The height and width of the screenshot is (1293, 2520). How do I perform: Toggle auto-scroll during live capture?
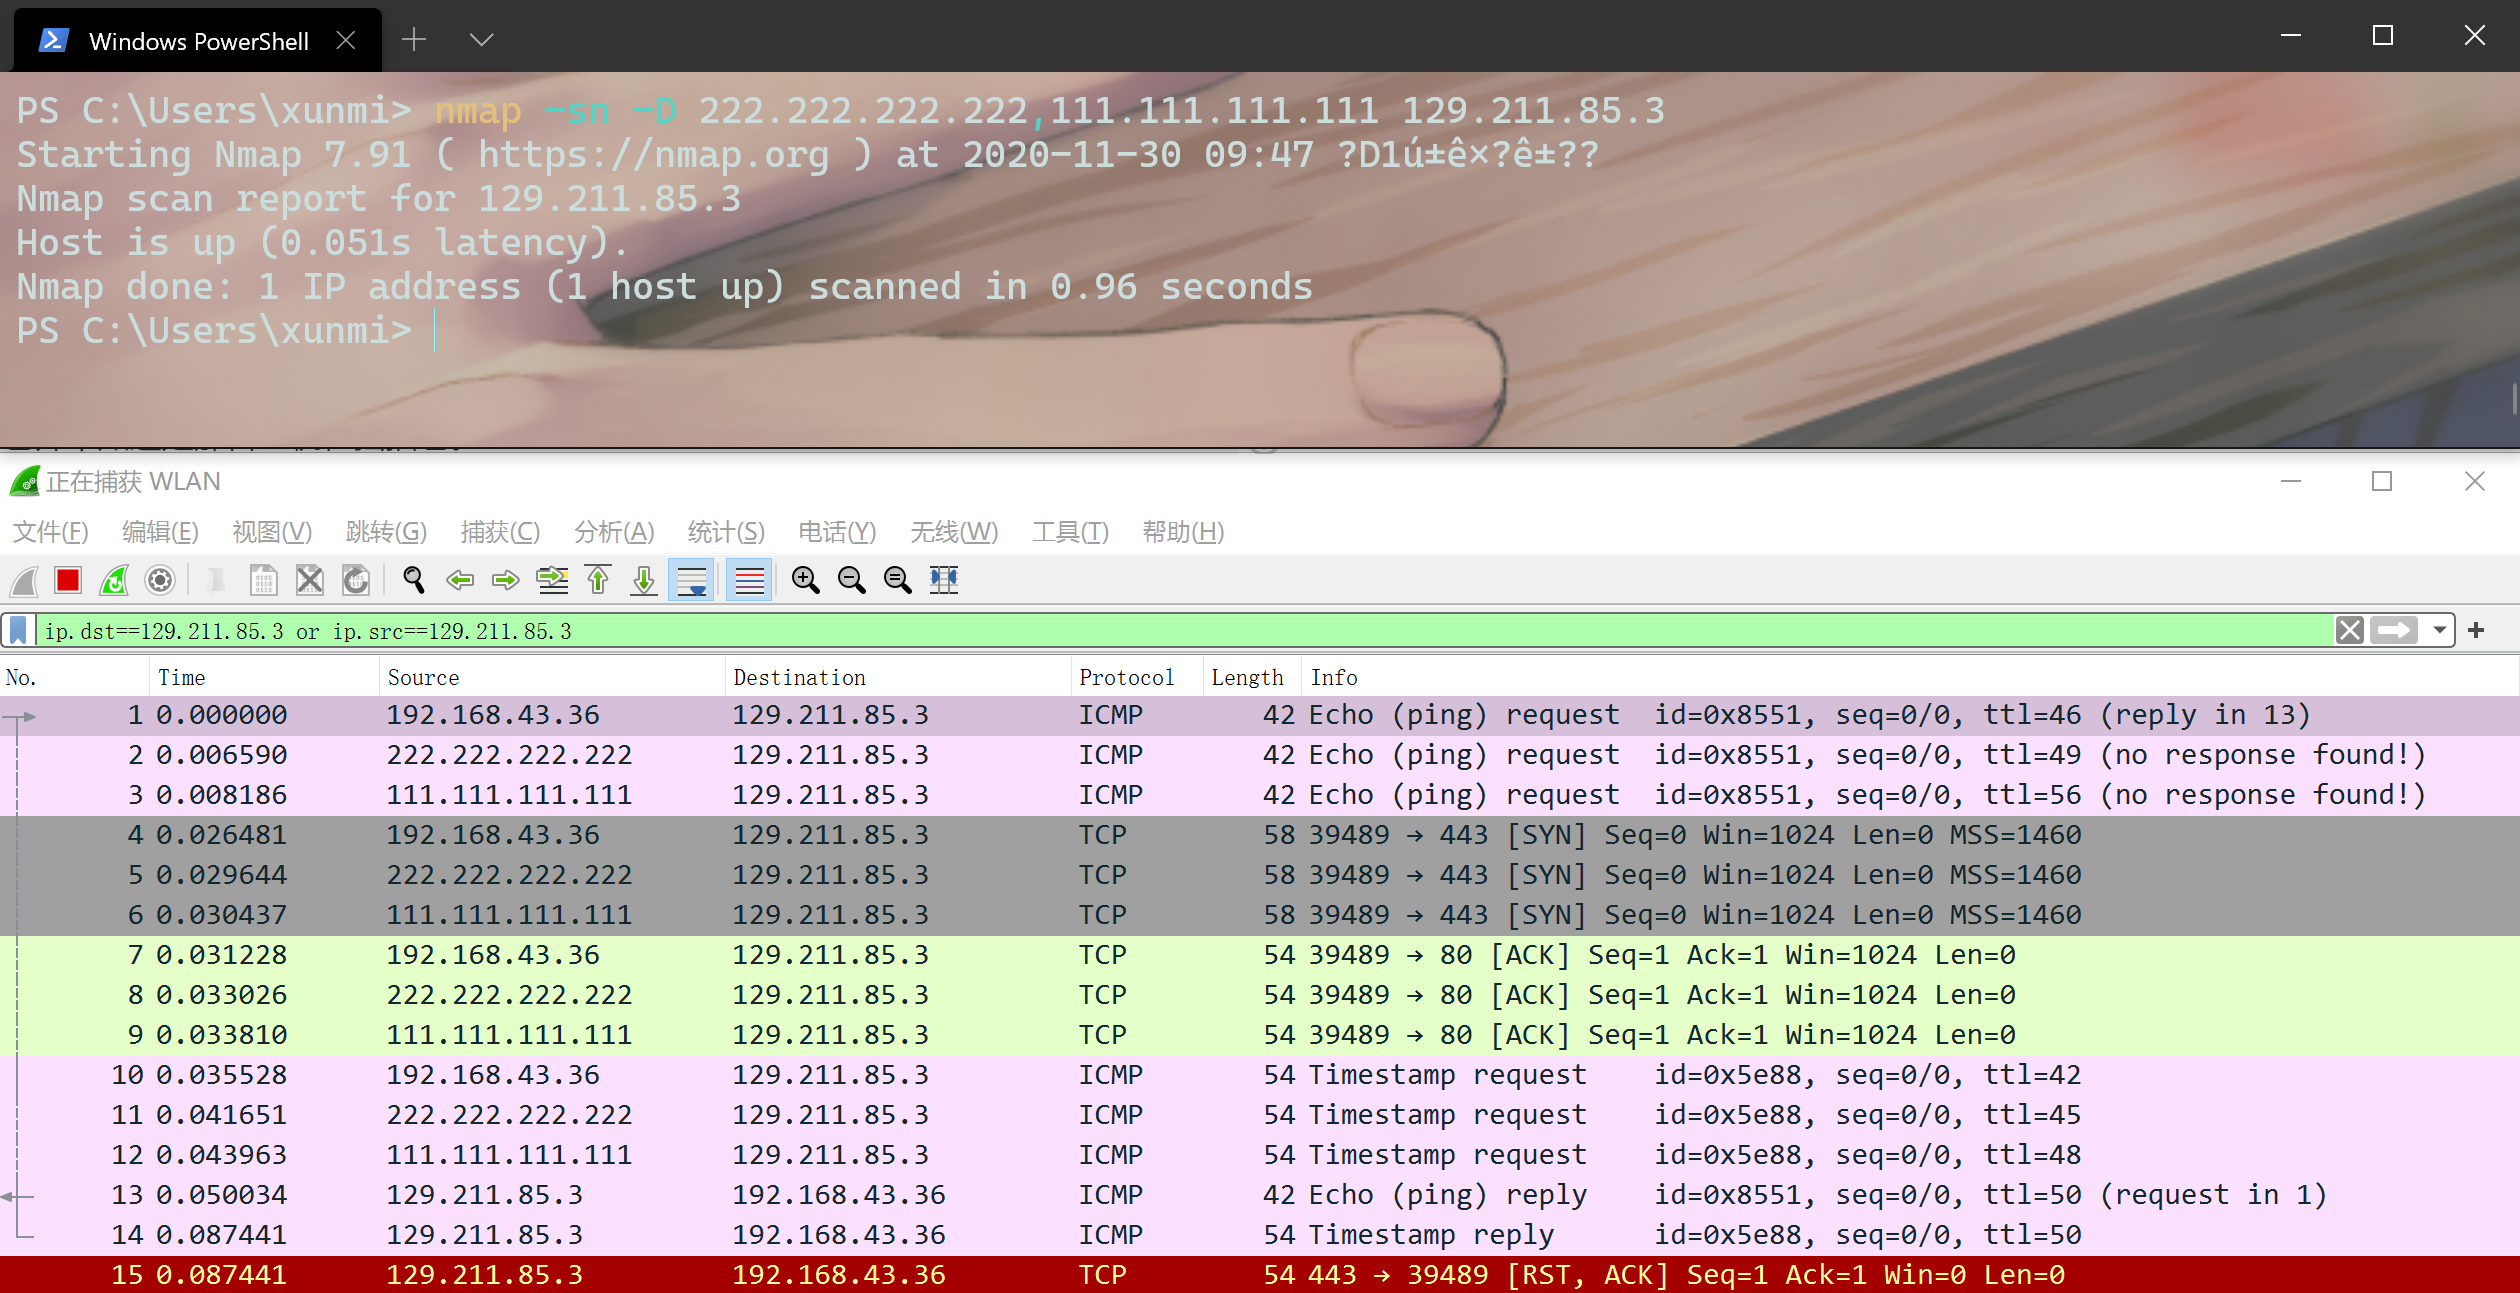pos(691,580)
